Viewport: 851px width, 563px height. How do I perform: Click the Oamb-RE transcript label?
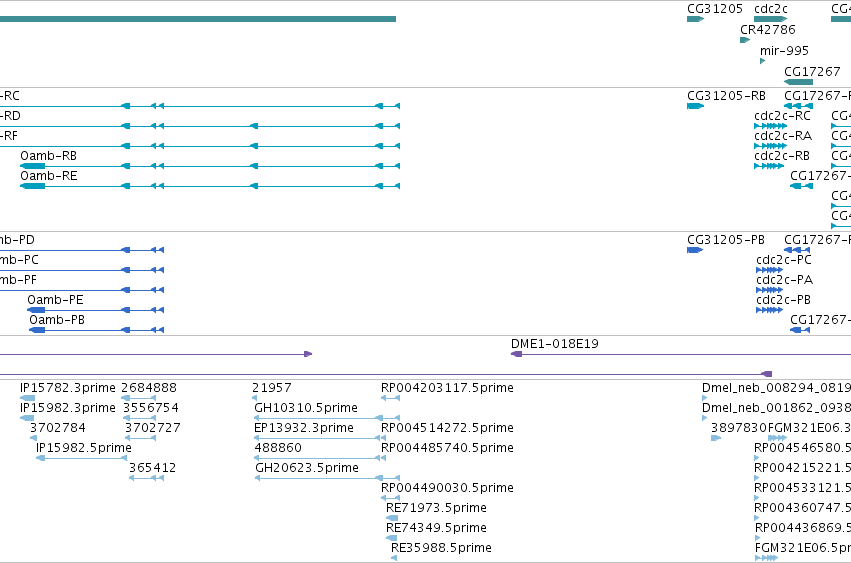tap(48, 176)
